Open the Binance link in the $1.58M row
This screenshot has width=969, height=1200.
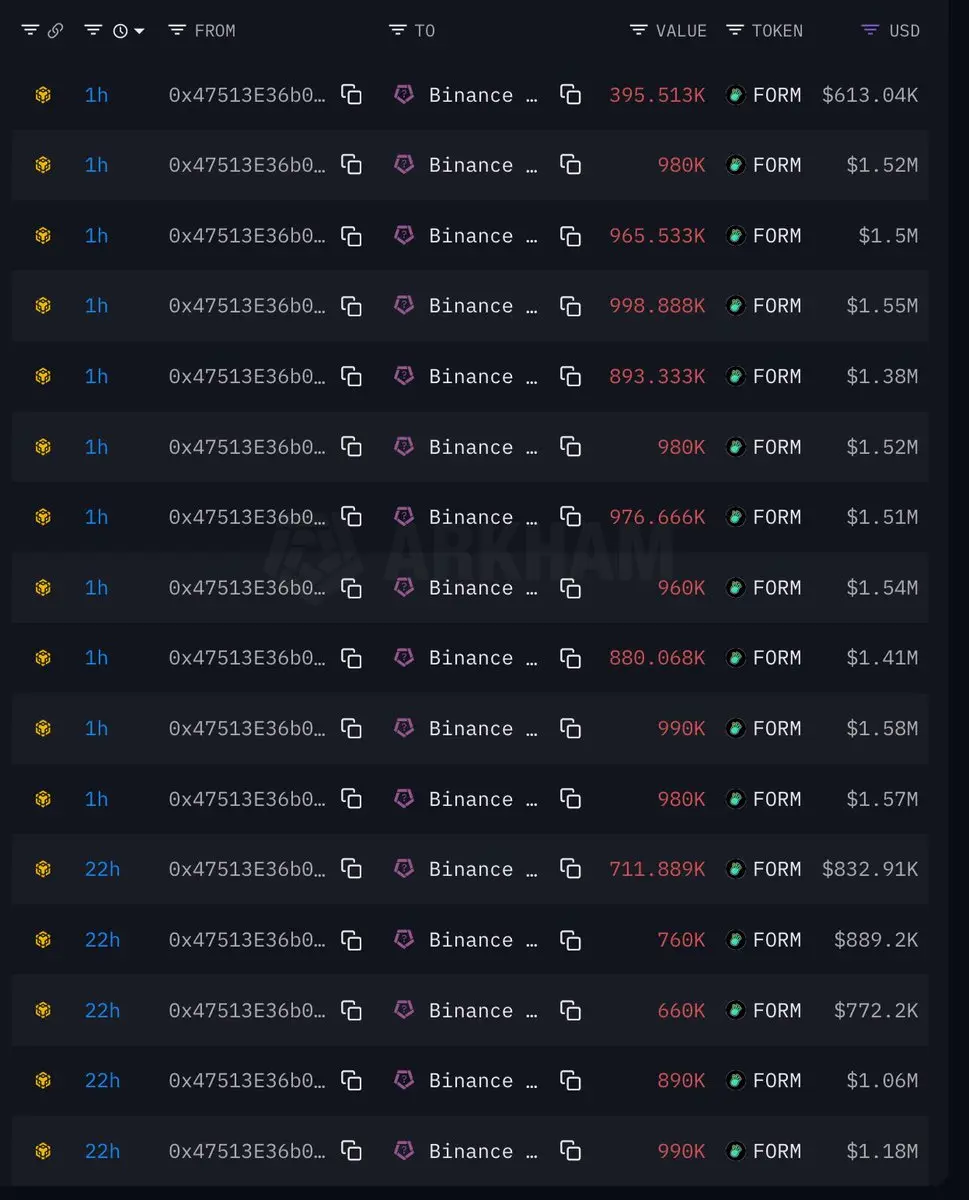click(x=471, y=728)
